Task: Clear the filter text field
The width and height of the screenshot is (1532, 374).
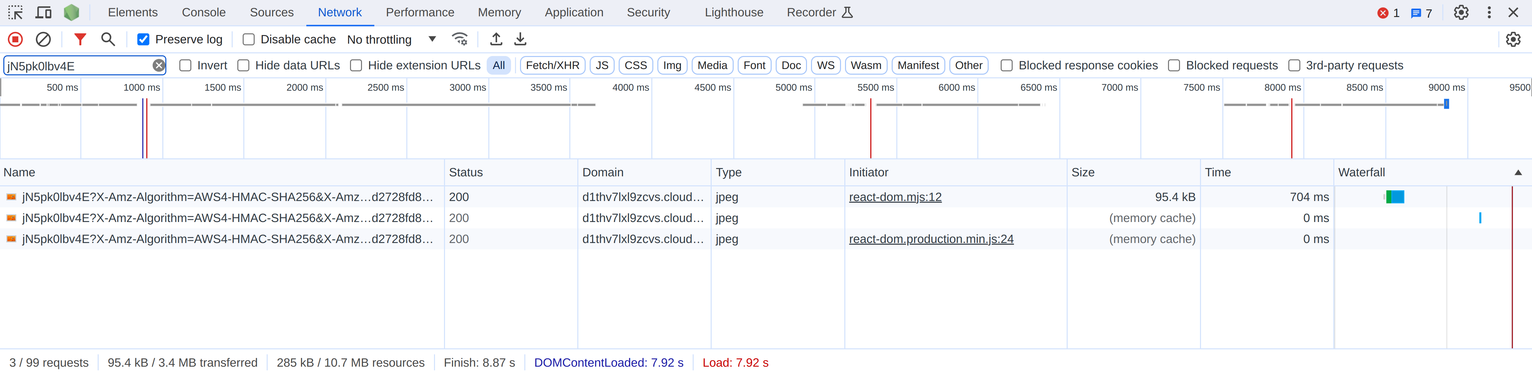Action: pyautogui.click(x=158, y=65)
